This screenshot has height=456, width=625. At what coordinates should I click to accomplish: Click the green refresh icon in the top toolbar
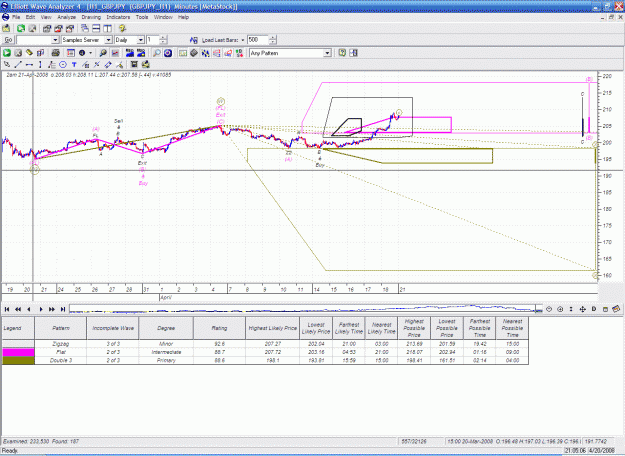21,28
